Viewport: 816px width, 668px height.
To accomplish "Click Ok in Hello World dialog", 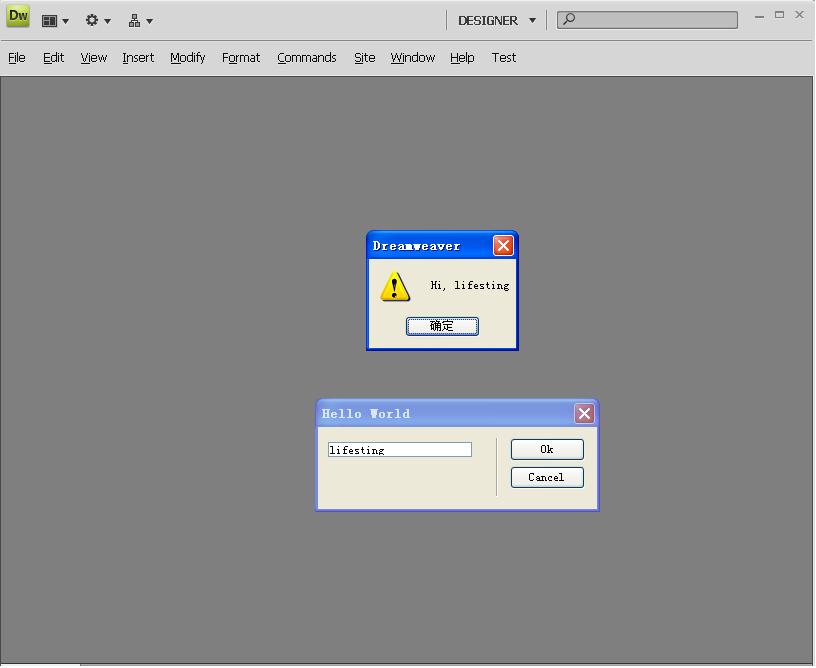I will coord(547,449).
